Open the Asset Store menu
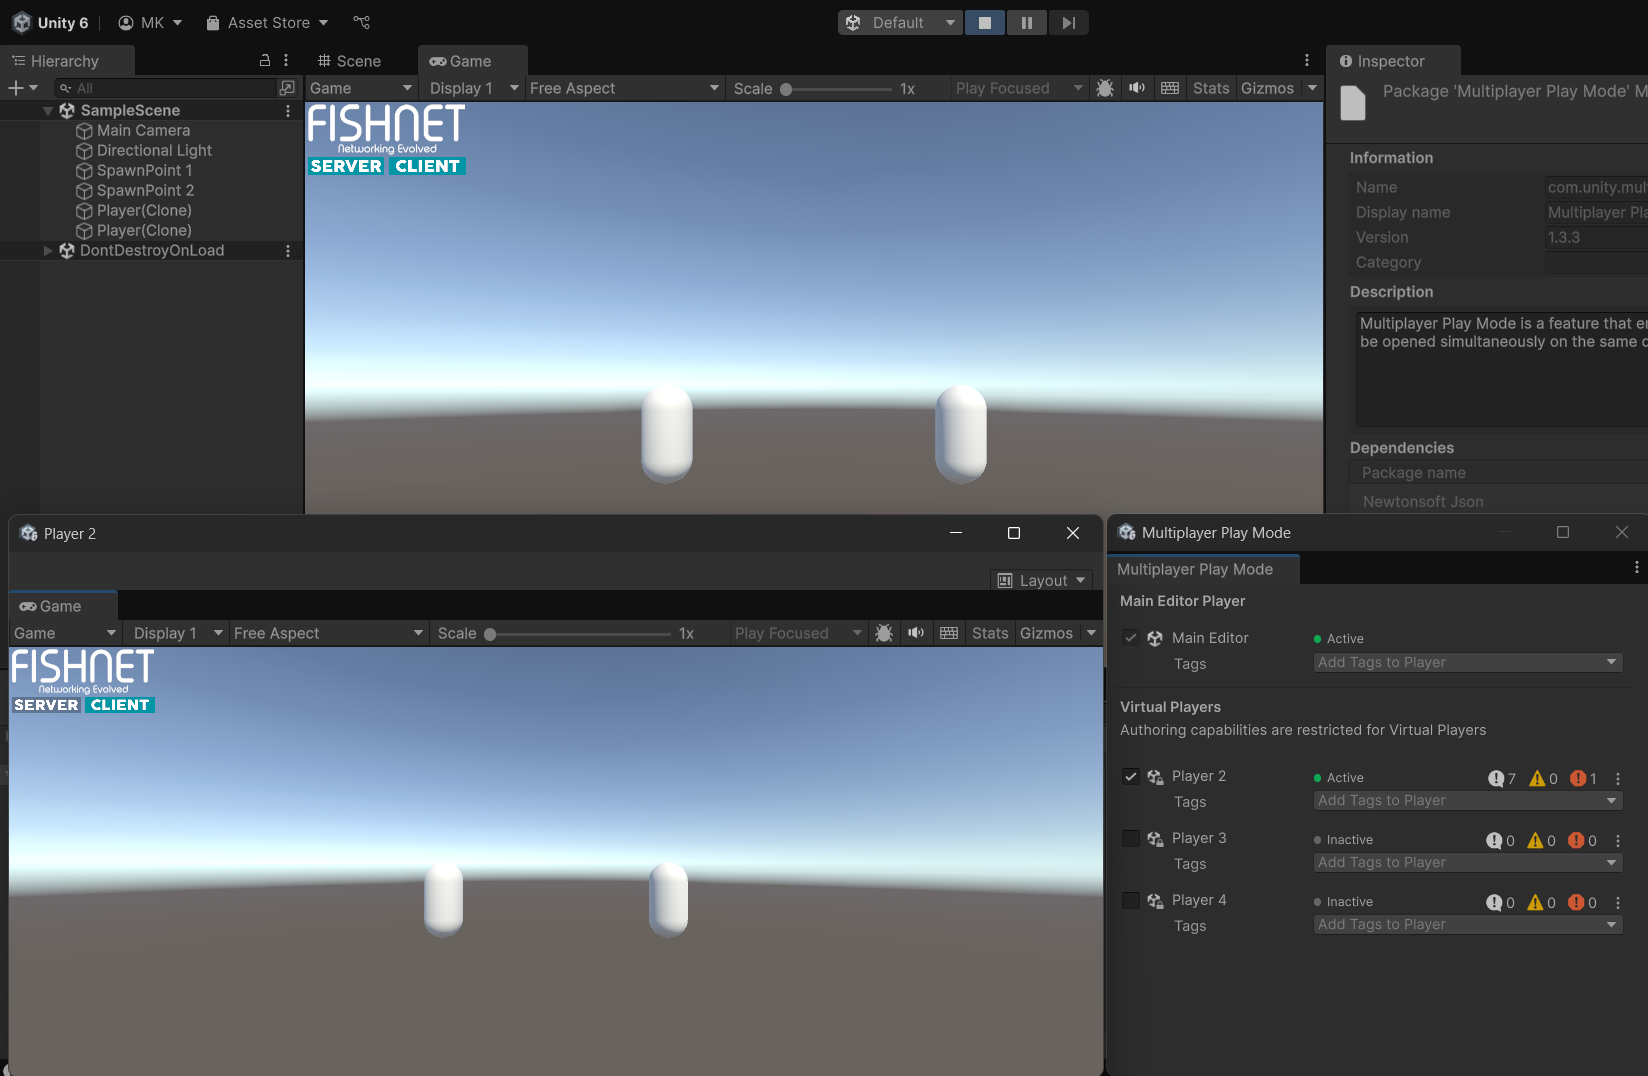1648x1076 pixels. click(x=267, y=23)
